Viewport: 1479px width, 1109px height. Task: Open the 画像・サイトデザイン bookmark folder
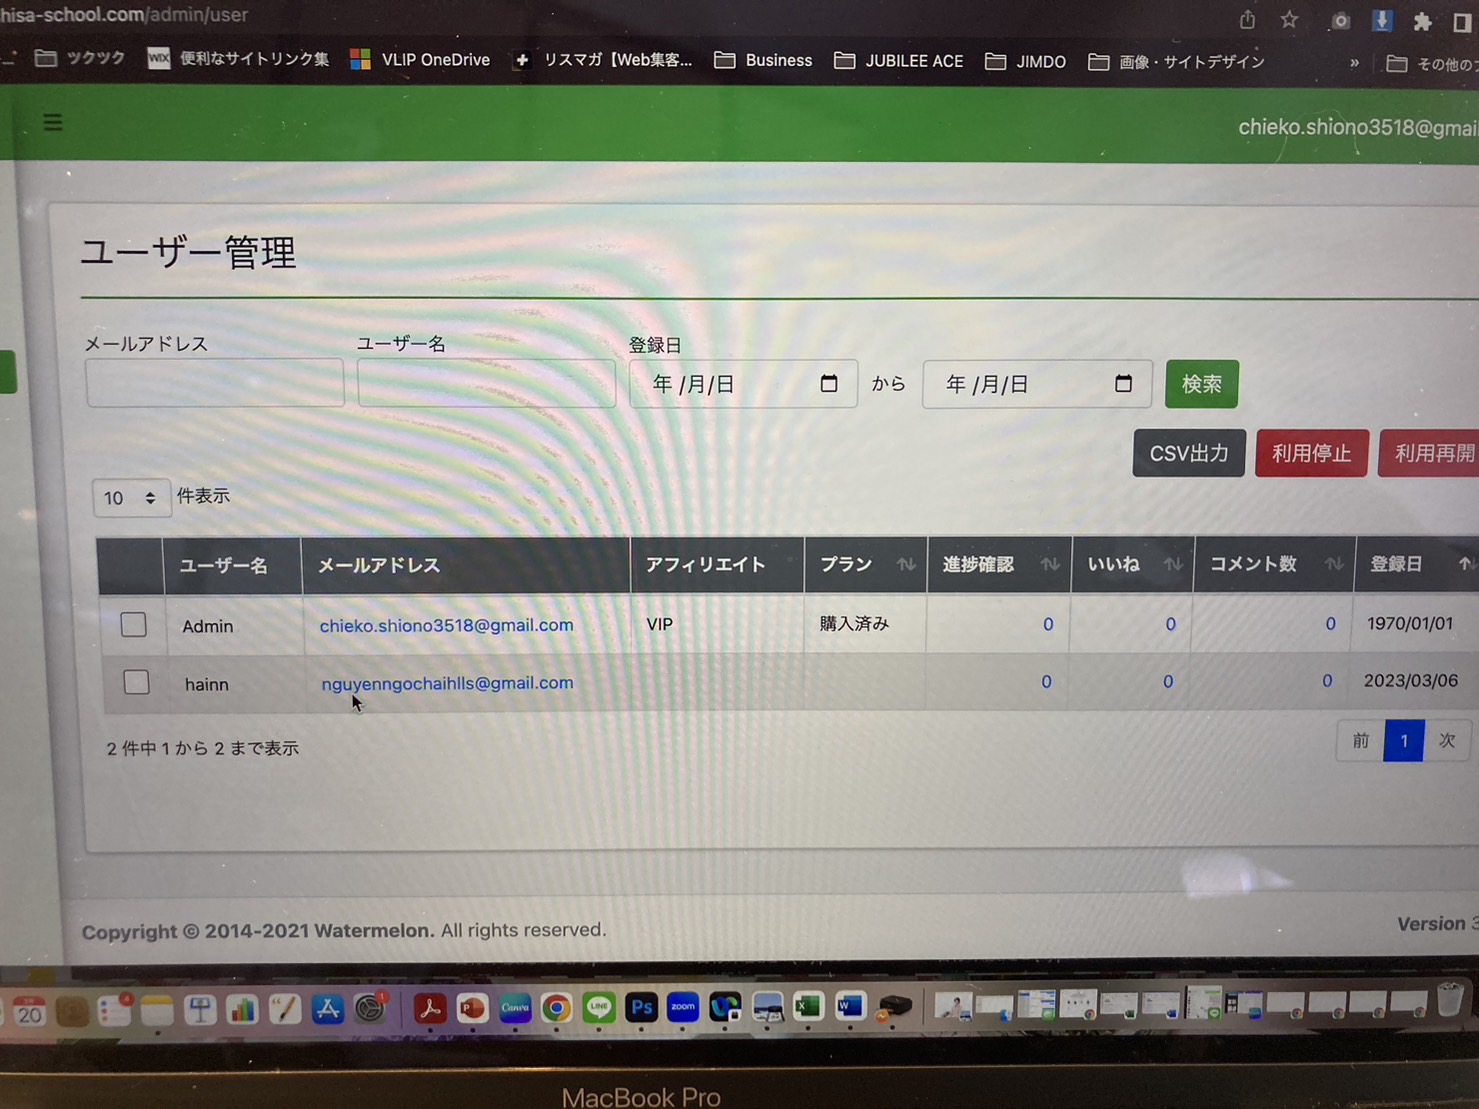(1176, 62)
